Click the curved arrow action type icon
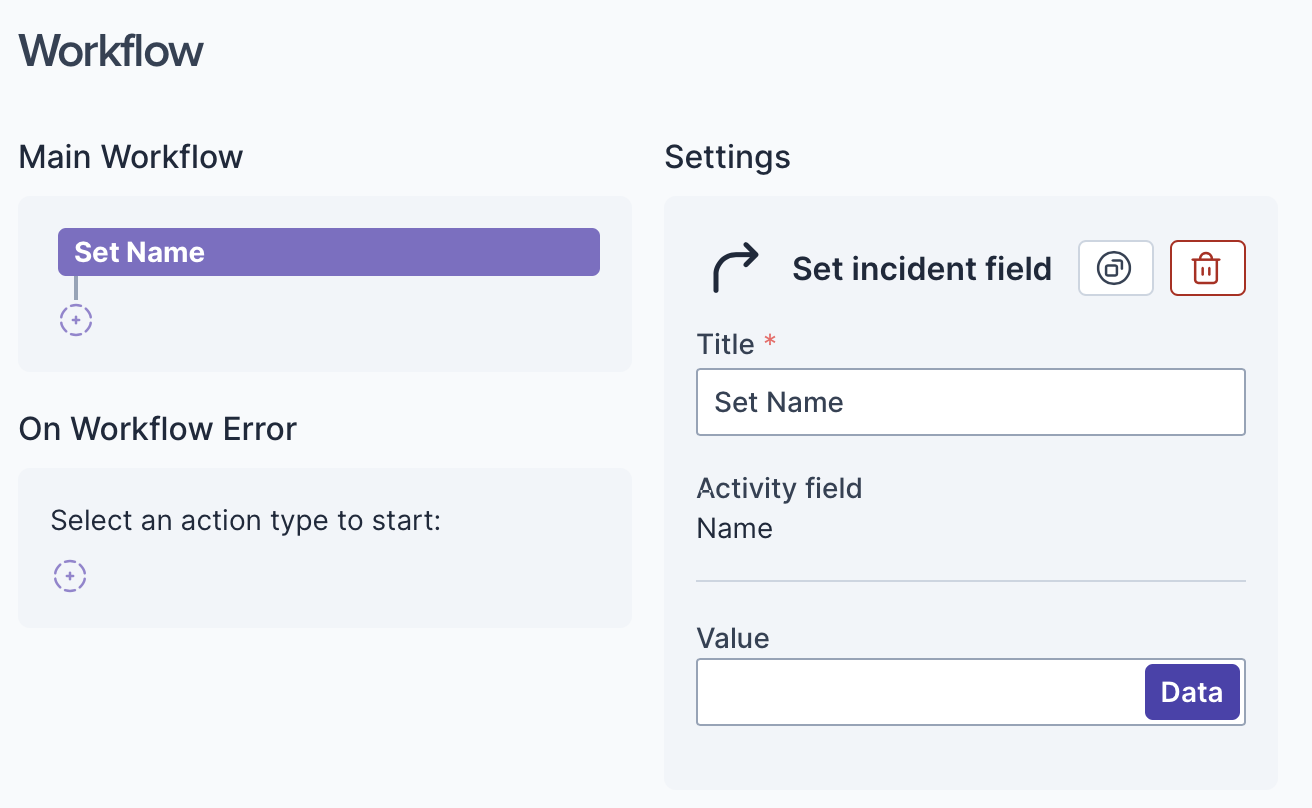1312x808 pixels. [735, 268]
